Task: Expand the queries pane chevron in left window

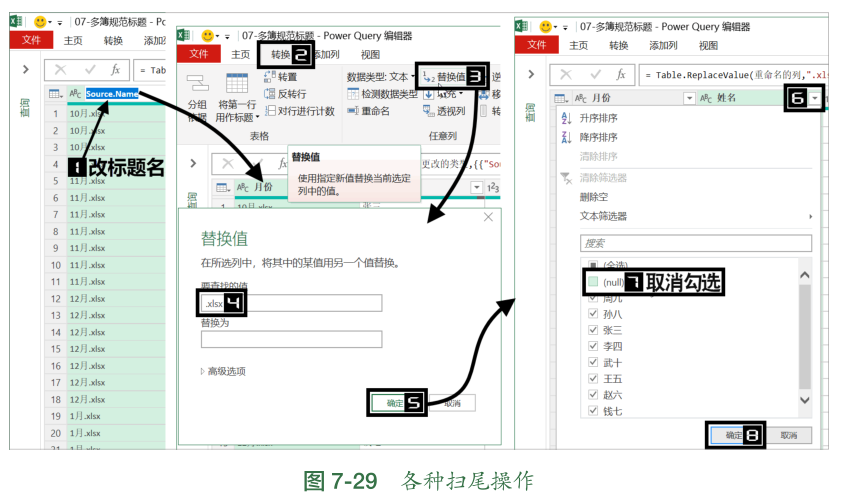Action: pos(25,69)
